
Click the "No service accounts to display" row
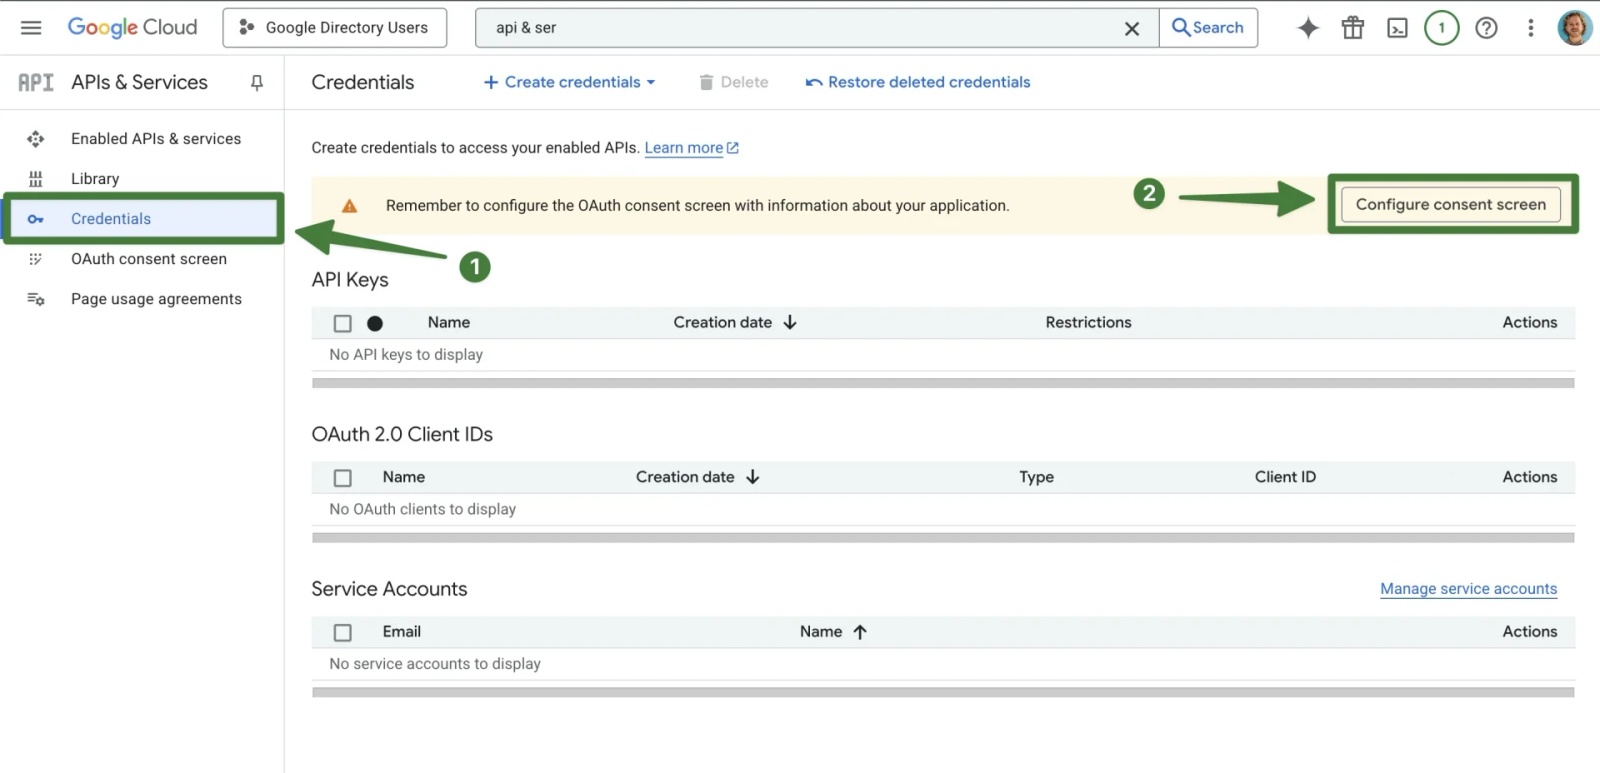coord(943,664)
